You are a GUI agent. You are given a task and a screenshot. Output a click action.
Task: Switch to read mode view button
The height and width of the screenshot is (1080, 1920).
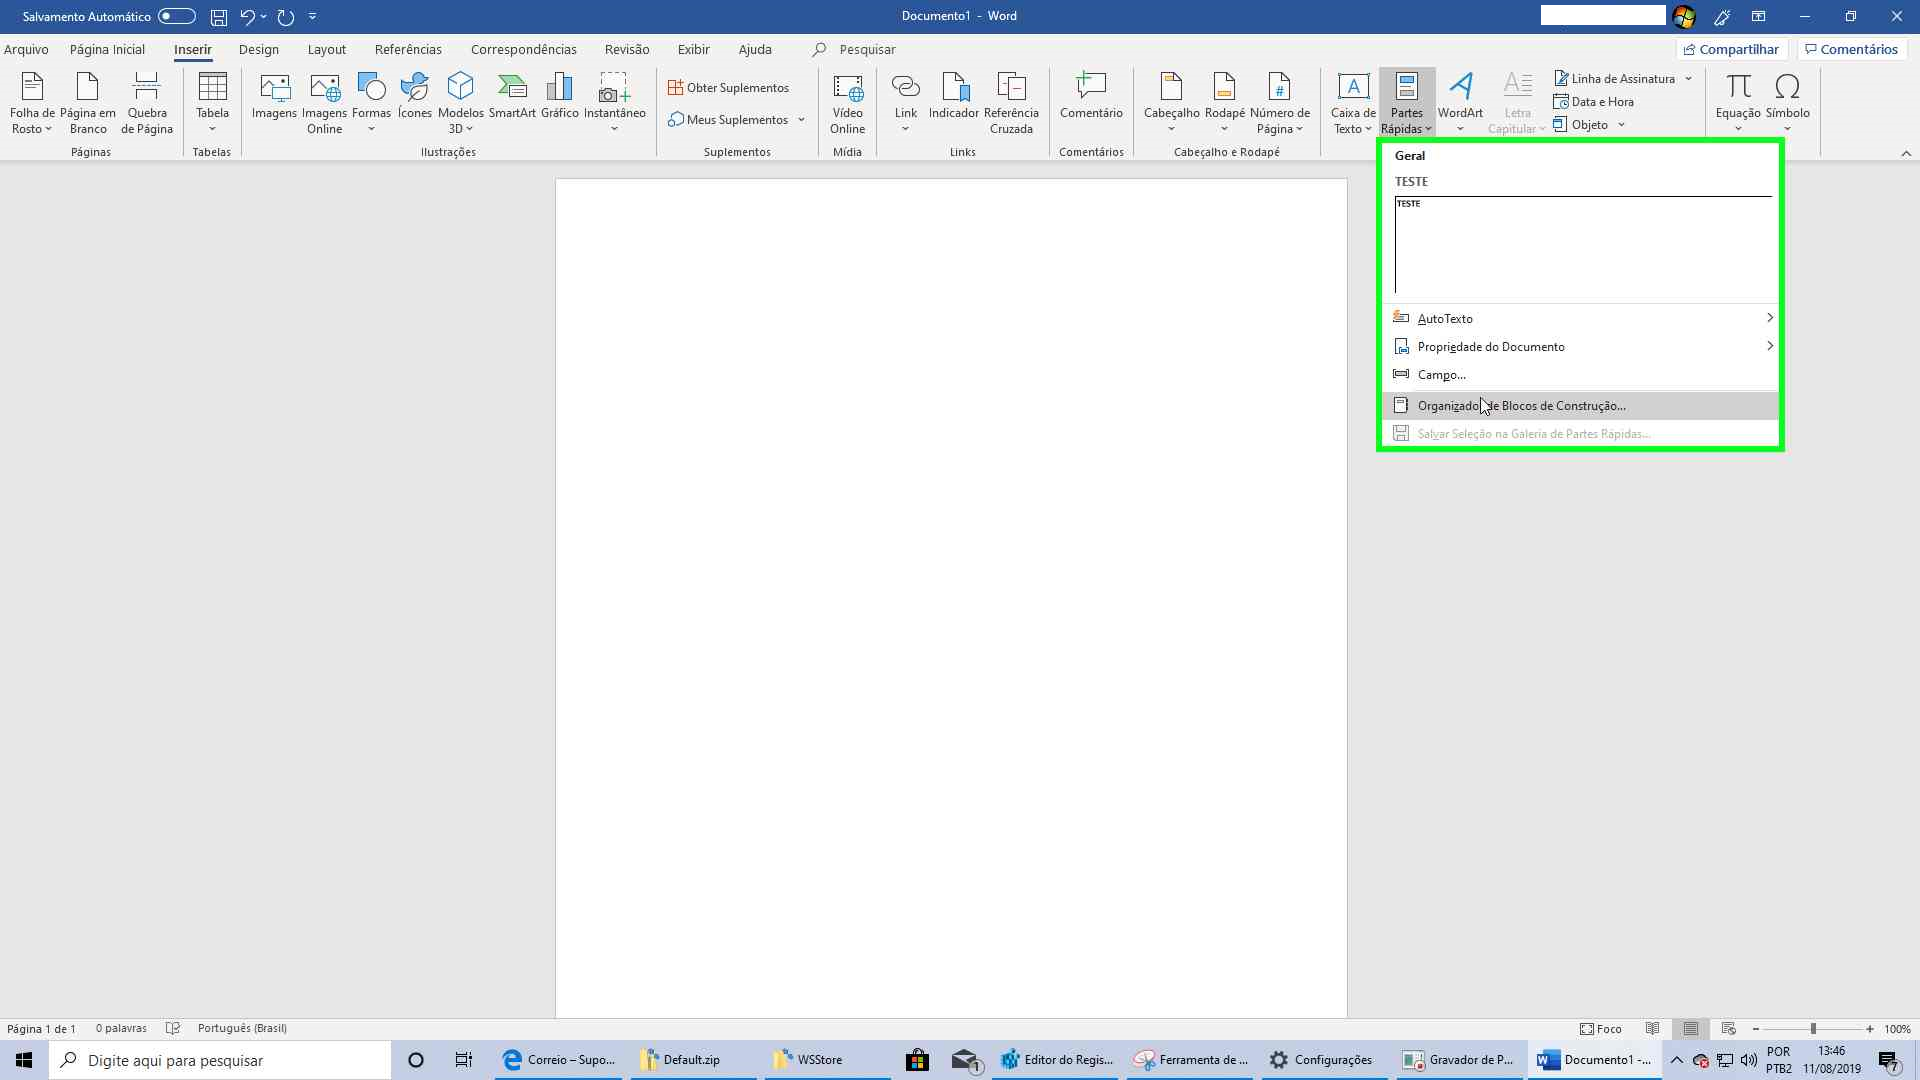[1653, 1029]
